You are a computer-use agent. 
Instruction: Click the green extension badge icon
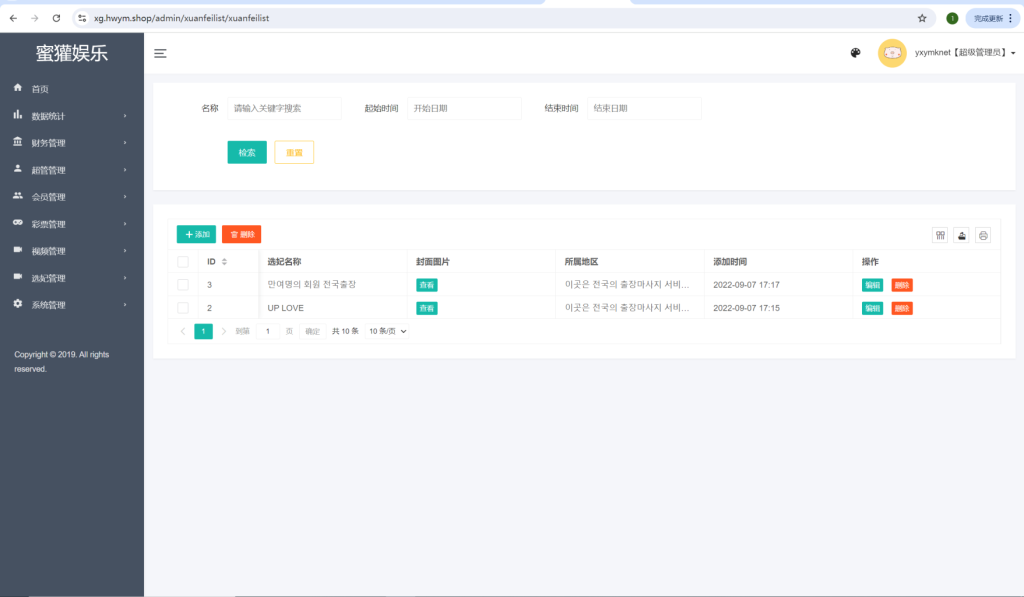pyautogui.click(x=952, y=18)
